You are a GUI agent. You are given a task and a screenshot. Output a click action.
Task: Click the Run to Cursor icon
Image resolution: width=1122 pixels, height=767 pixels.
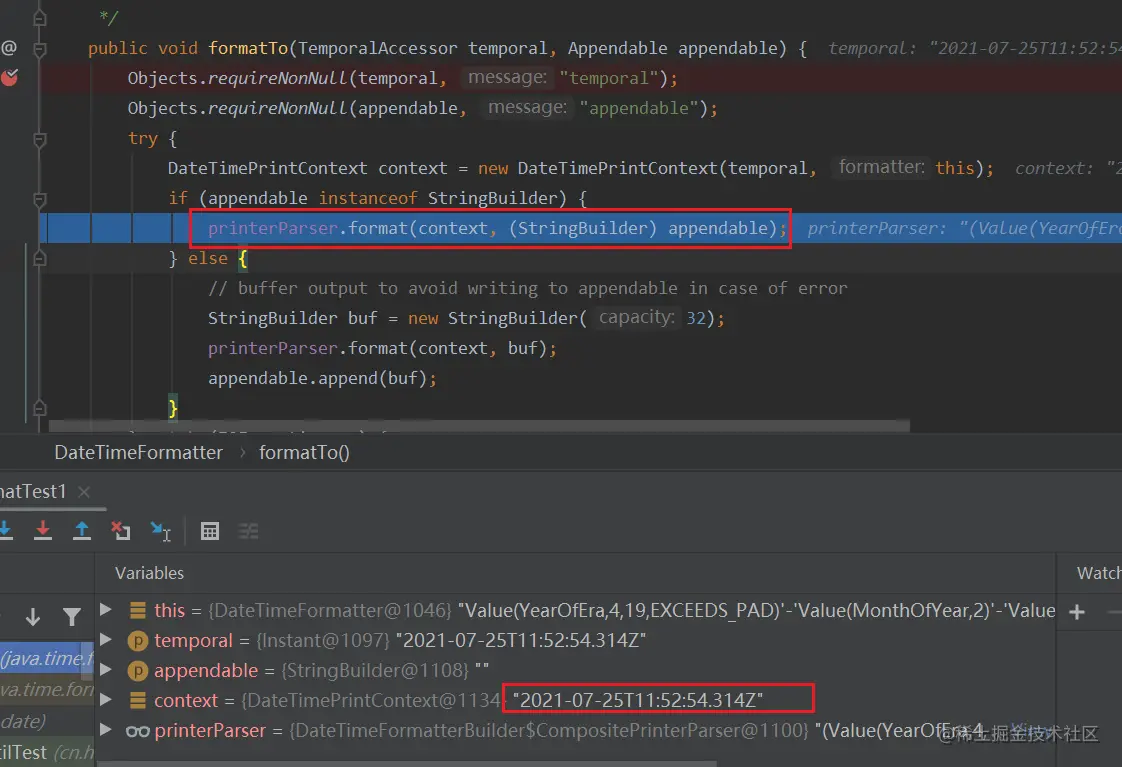(160, 531)
